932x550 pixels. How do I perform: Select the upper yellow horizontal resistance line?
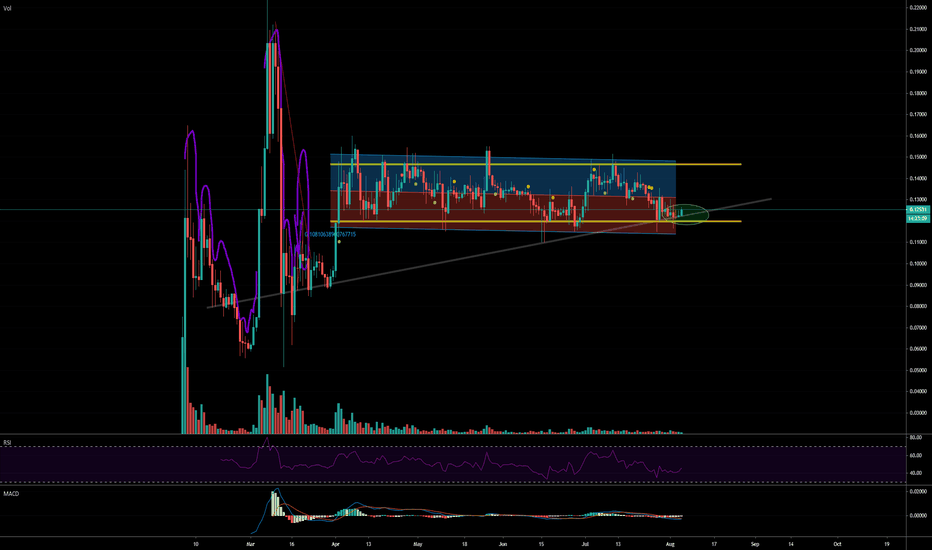click(536, 164)
